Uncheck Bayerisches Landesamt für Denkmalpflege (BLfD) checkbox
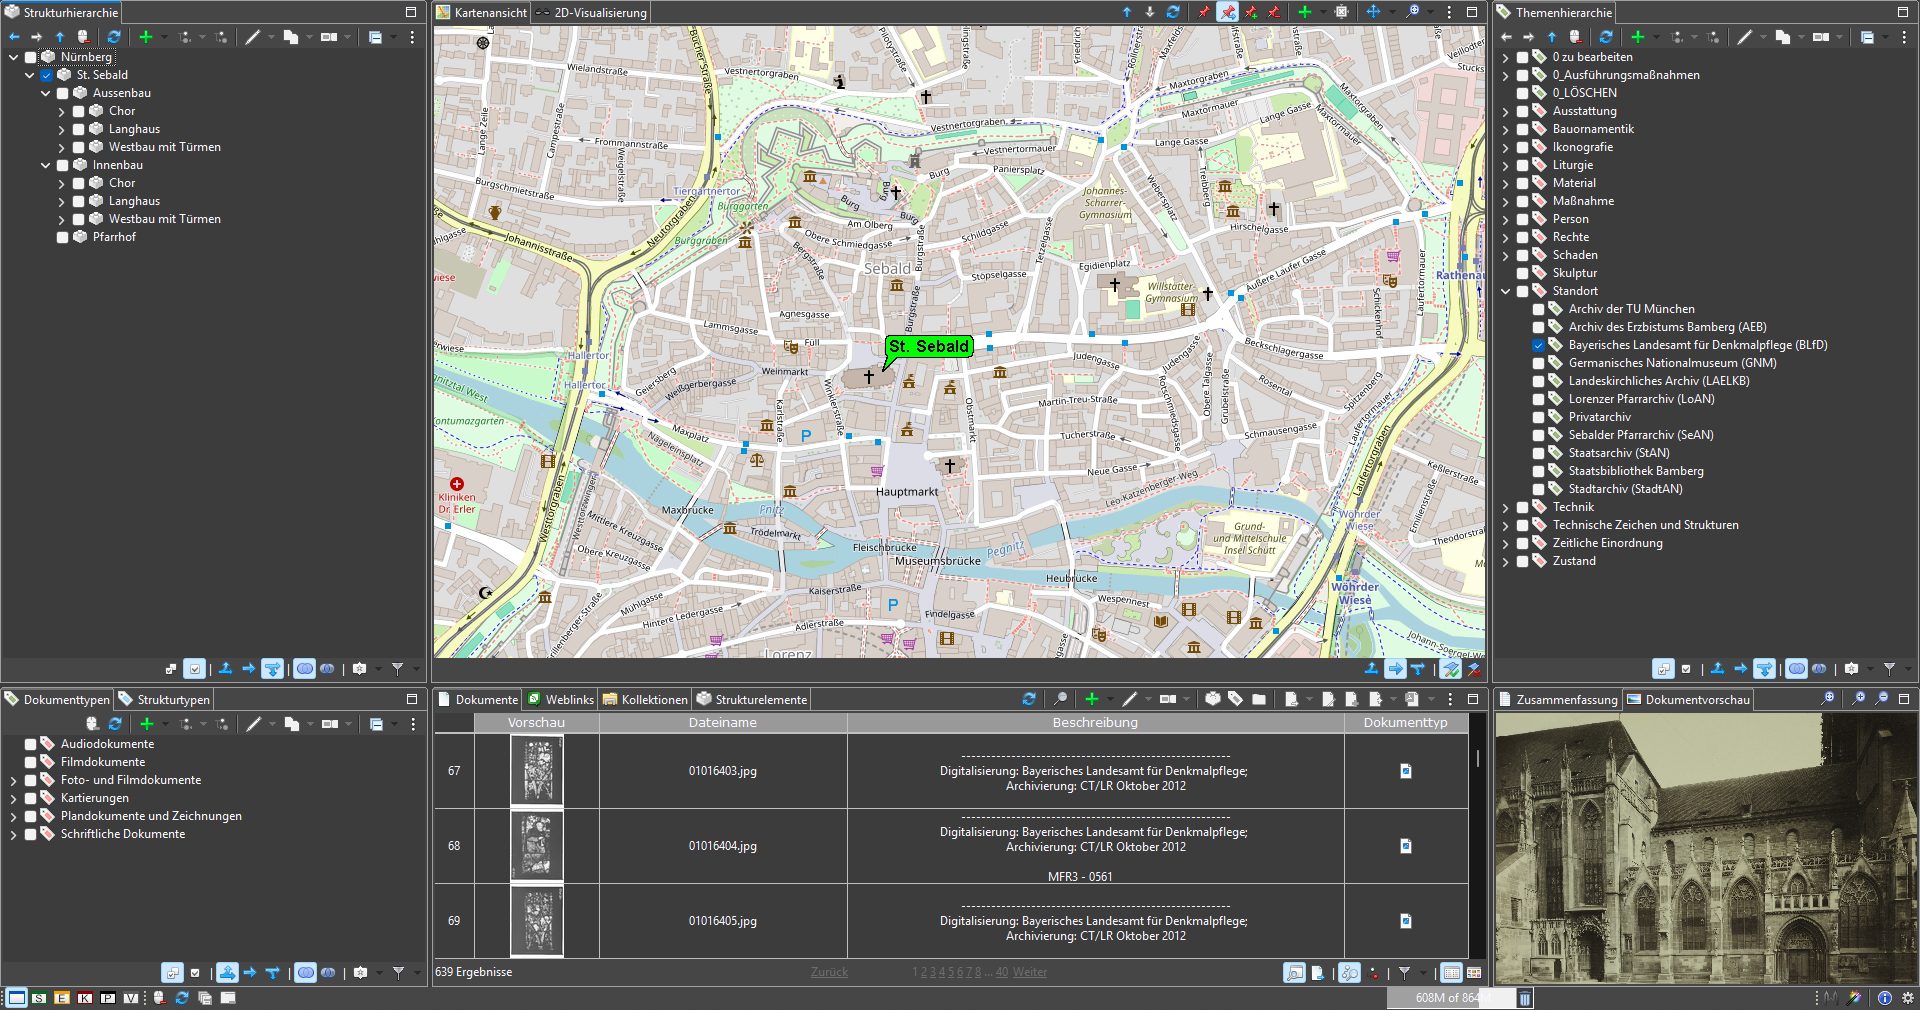This screenshot has height=1010, width=1920. click(1538, 345)
